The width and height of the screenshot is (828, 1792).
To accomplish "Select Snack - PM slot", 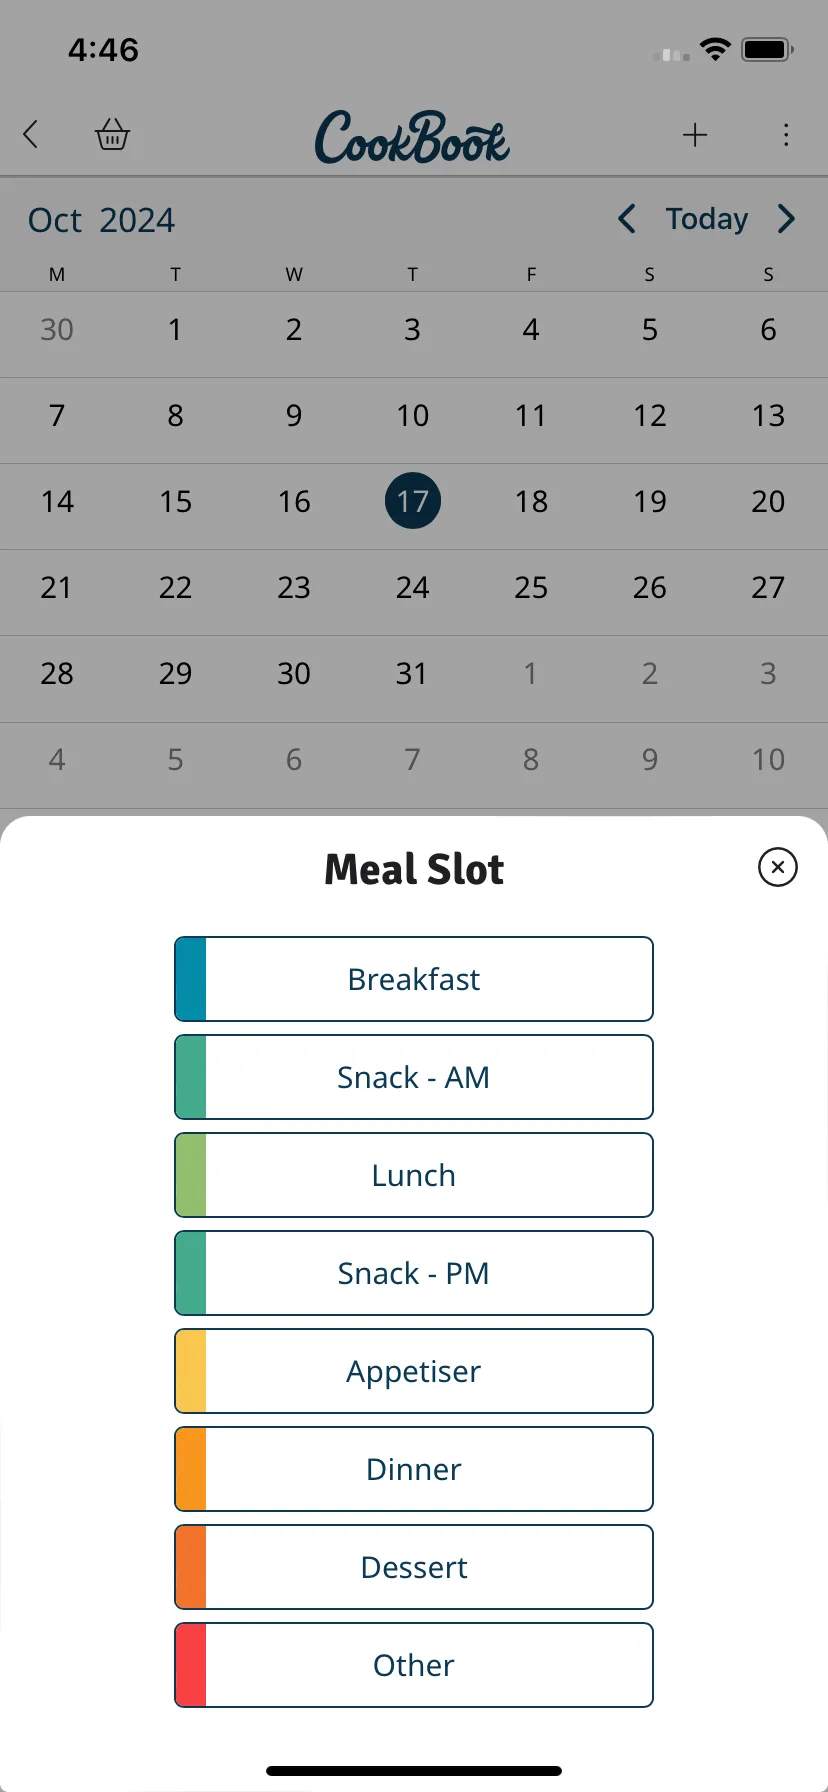I will pos(414,1273).
